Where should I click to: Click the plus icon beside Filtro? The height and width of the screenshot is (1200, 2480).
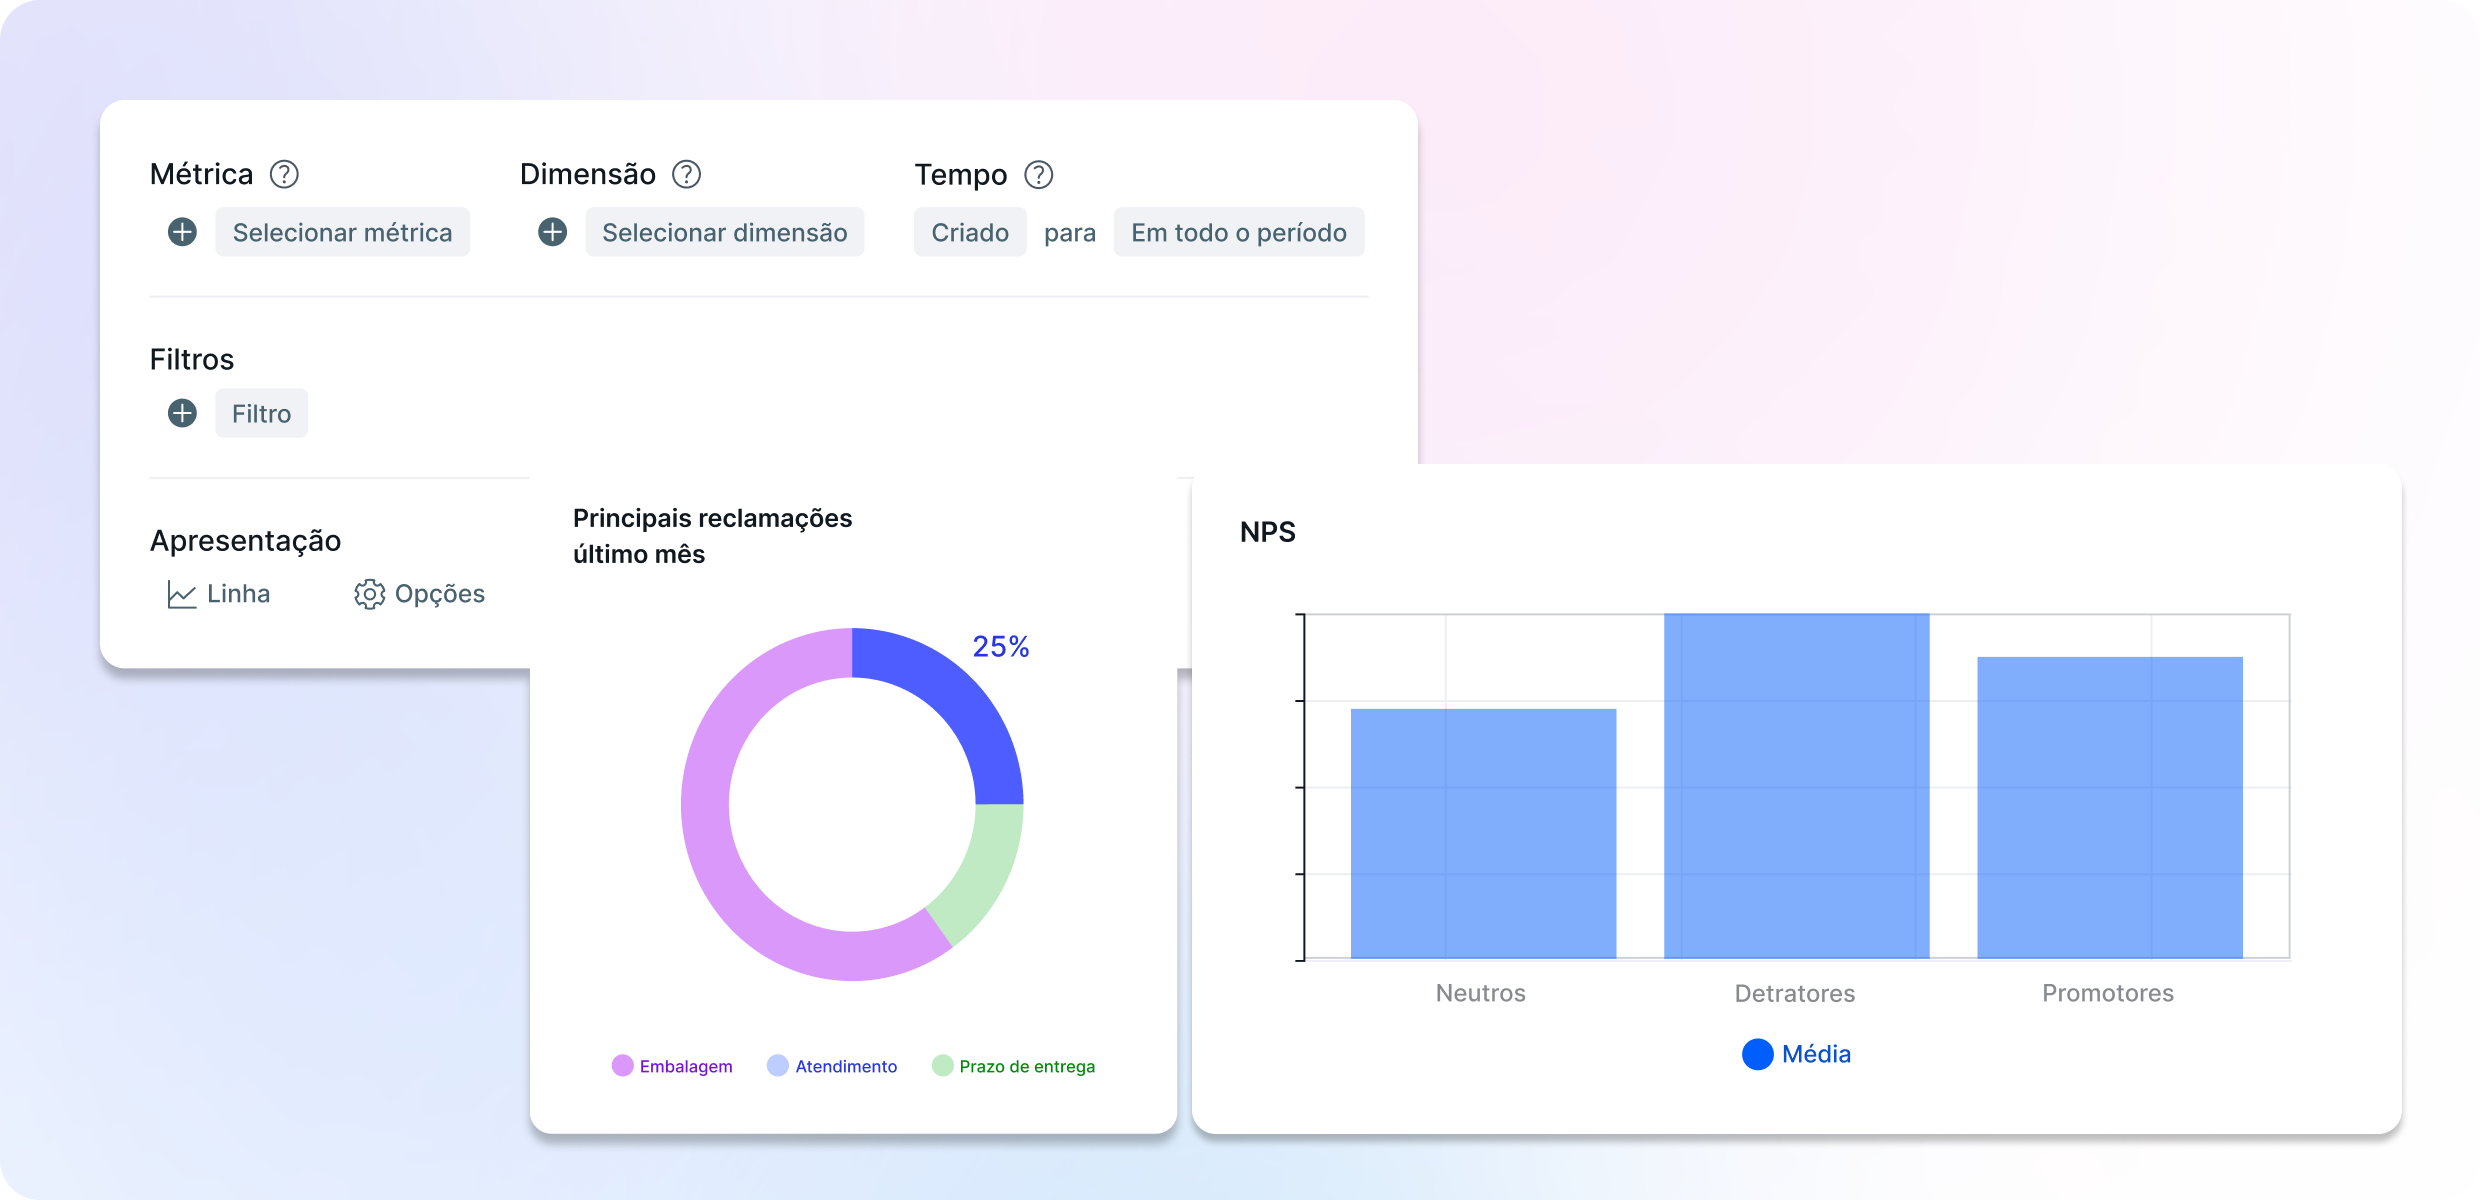(x=182, y=413)
